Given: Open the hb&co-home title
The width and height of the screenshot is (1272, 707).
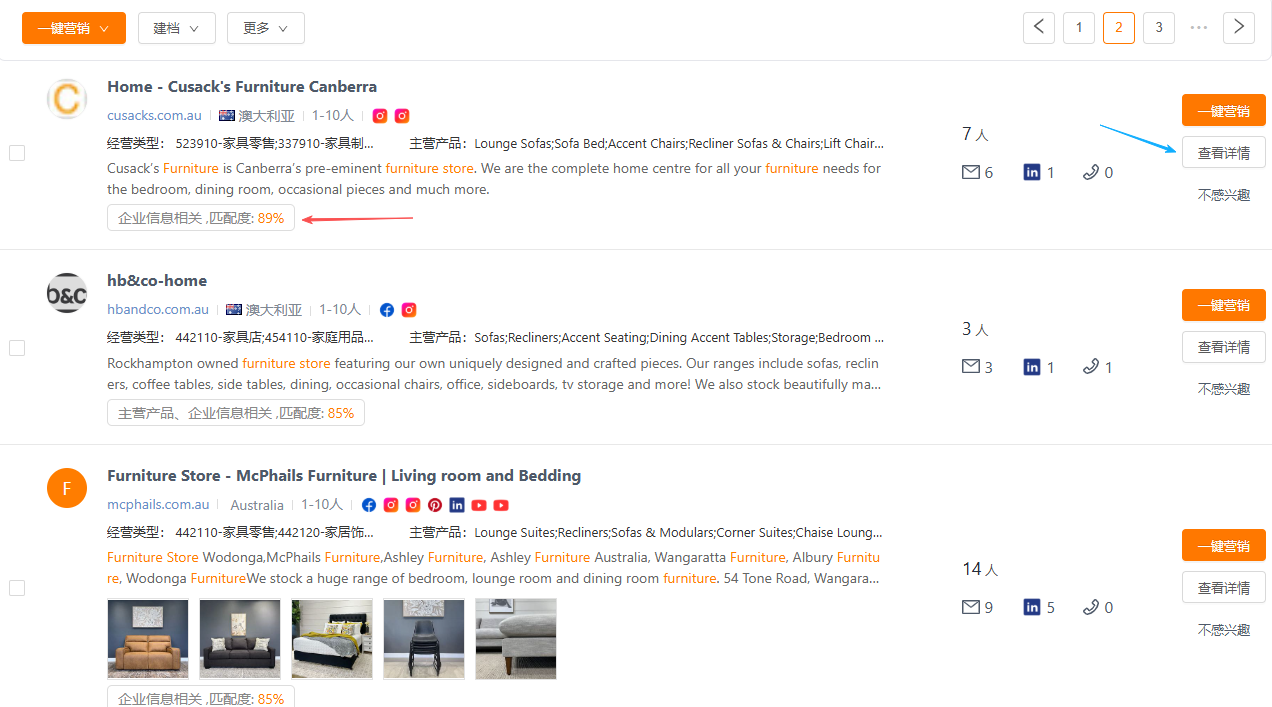Looking at the screenshot, I should 157,281.
